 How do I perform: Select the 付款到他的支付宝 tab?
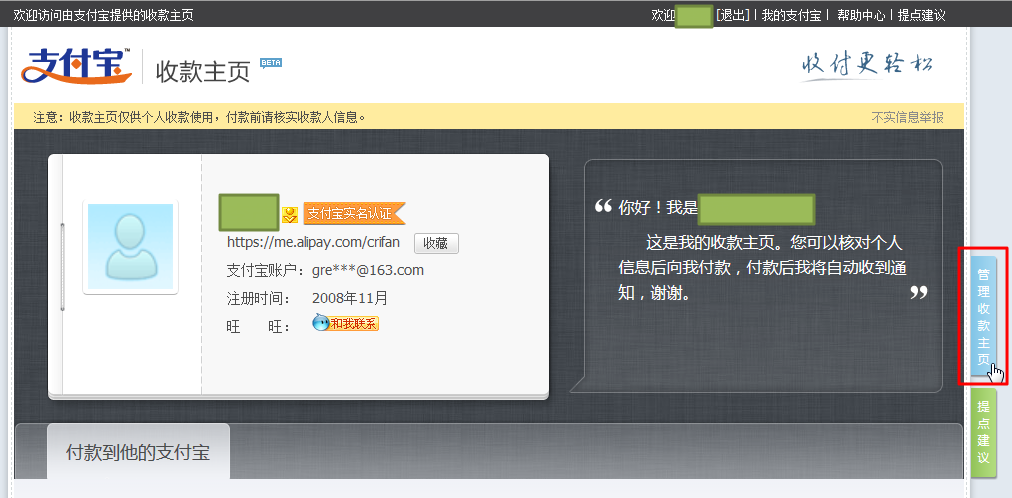[138, 452]
